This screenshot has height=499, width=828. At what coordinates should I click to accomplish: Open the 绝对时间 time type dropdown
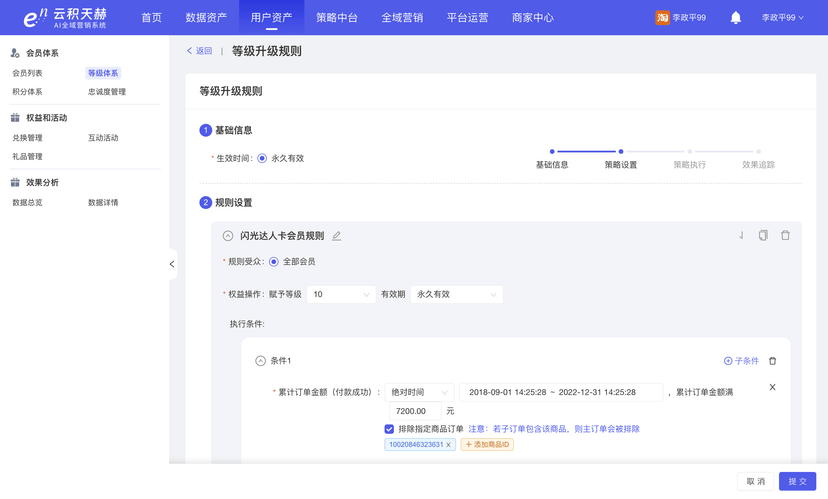tap(419, 393)
